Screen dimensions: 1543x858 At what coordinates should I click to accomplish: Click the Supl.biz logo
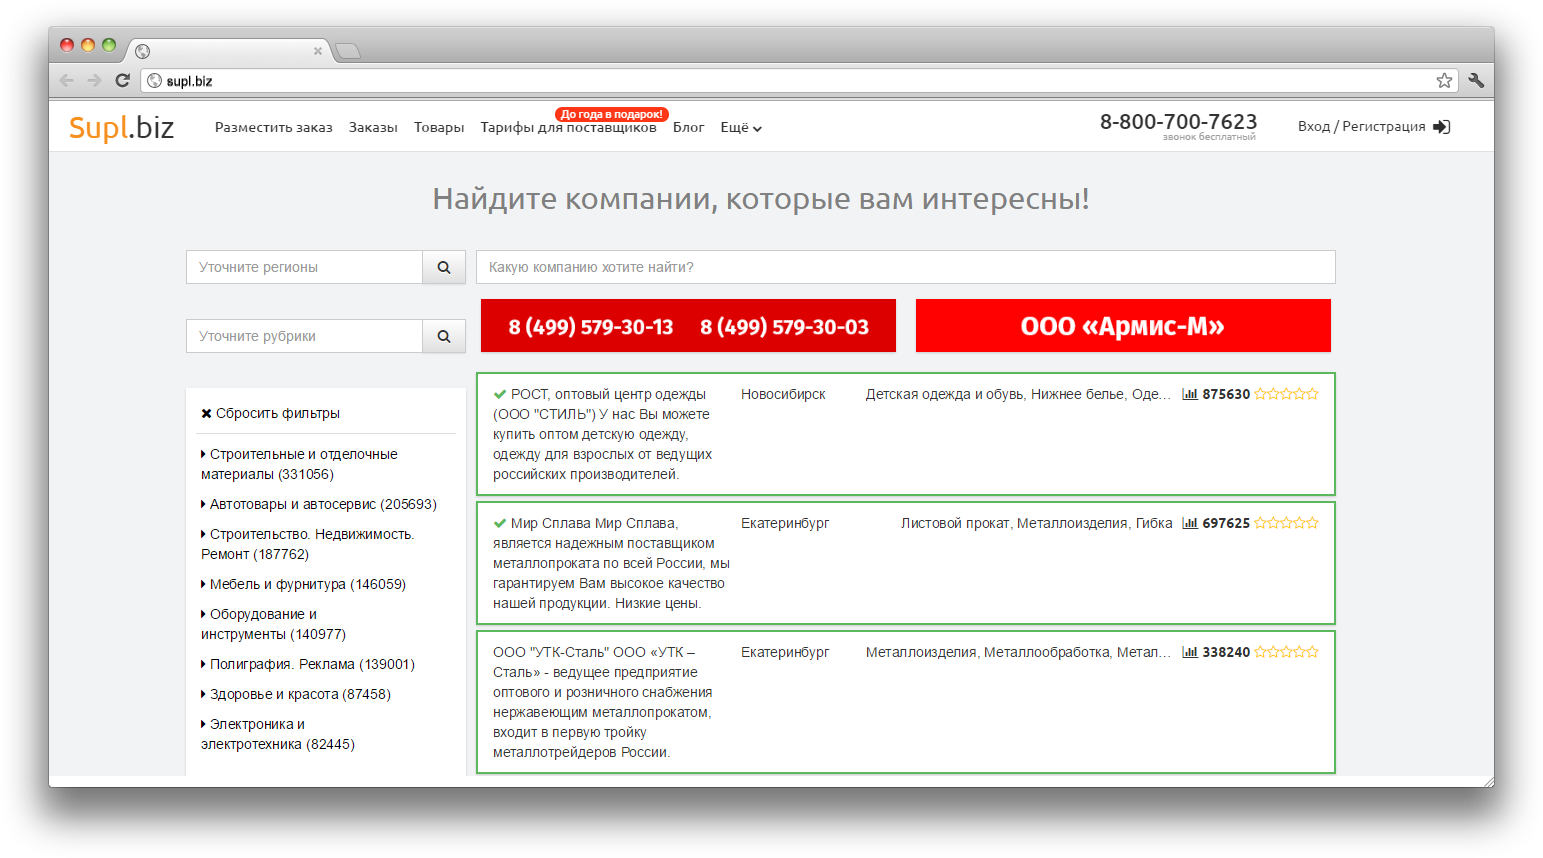121,127
